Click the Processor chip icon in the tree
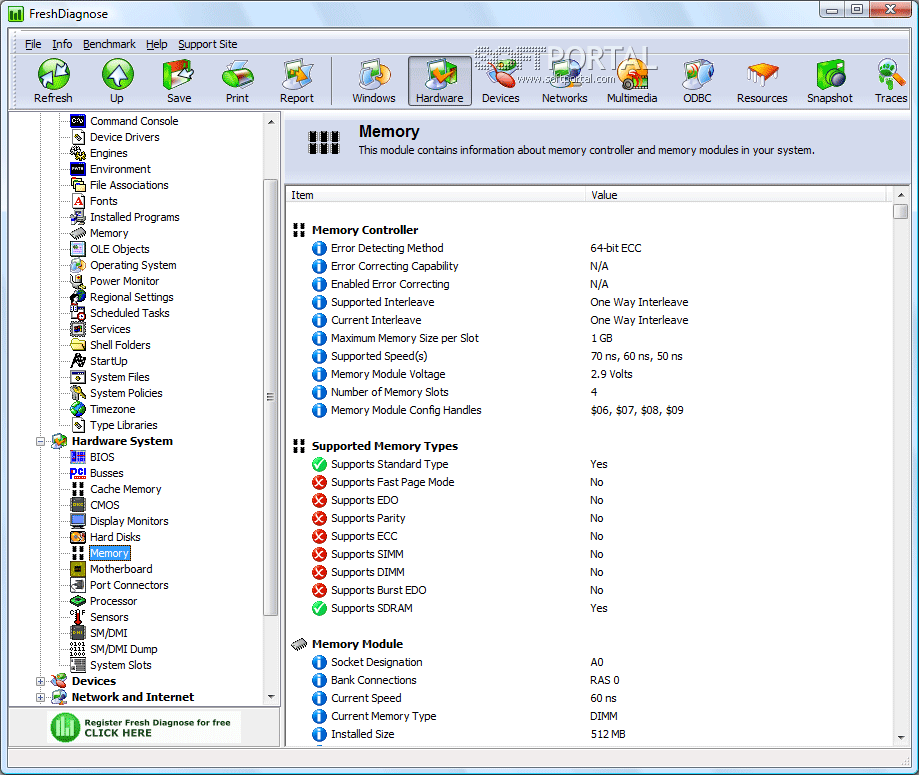The image size is (919, 775). (x=78, y=601)
